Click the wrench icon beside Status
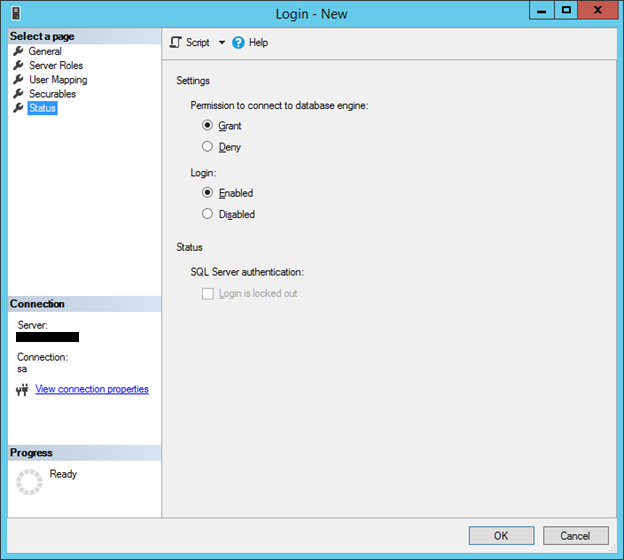Image resolution: width=624 pixels, height=560 pixels. click(18, 108)
